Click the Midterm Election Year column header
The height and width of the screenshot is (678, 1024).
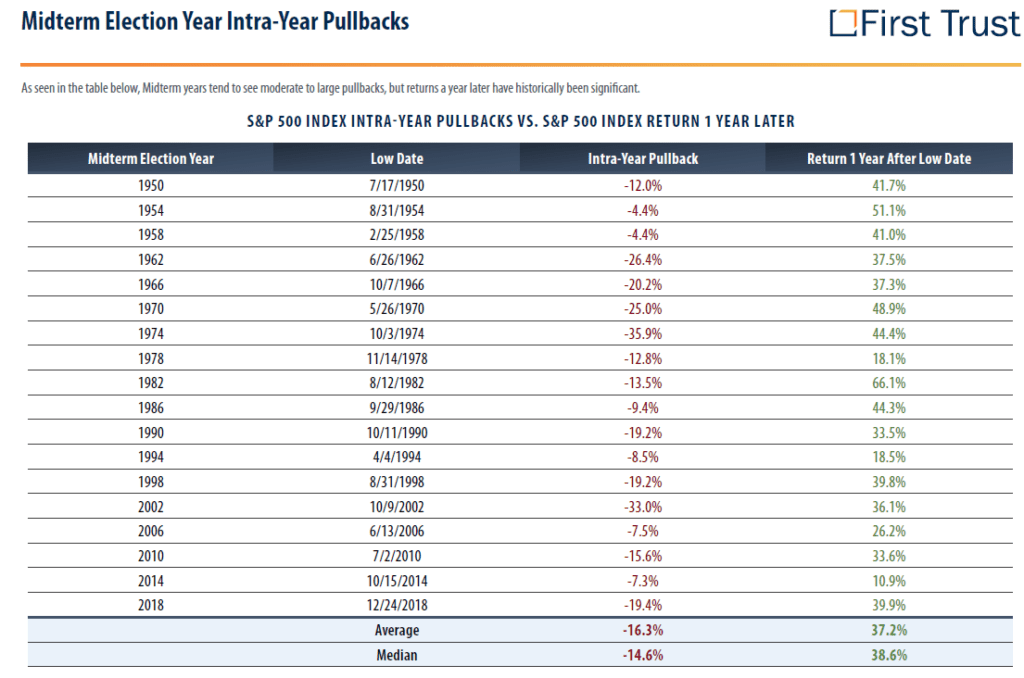click(x=151, y=158)
